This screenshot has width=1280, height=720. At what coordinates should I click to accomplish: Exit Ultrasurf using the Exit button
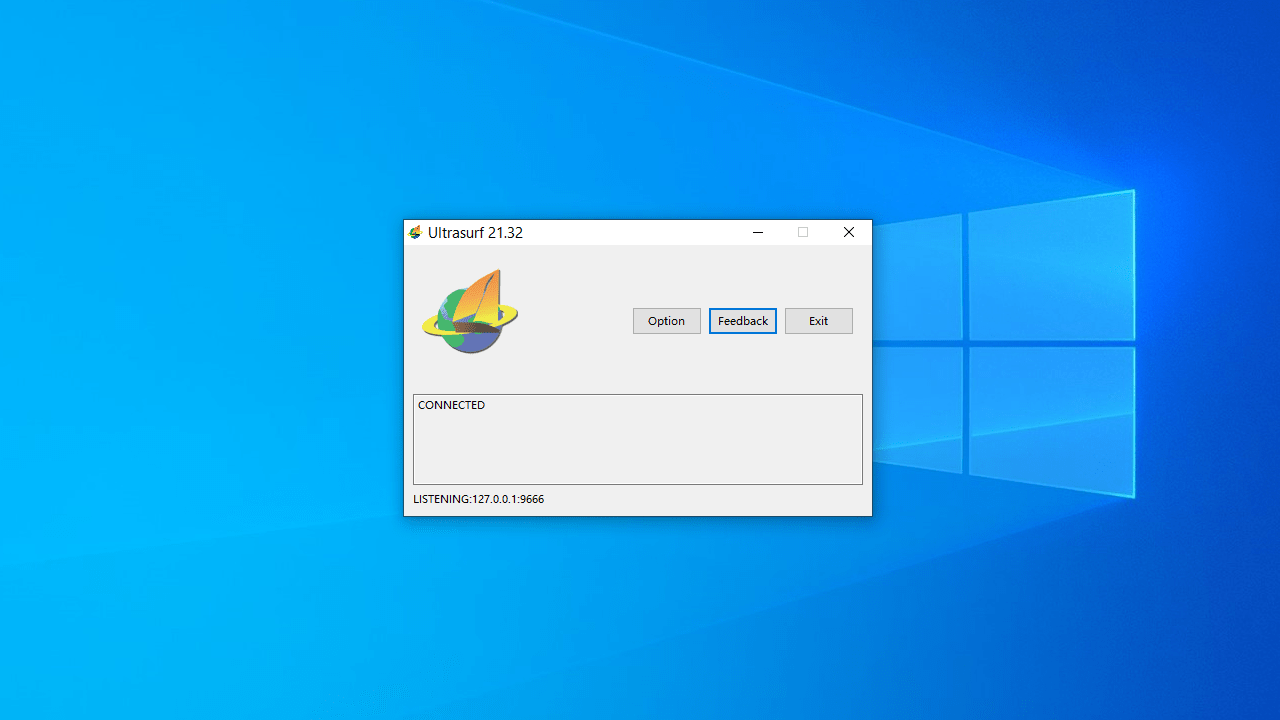tap(818, 321)
